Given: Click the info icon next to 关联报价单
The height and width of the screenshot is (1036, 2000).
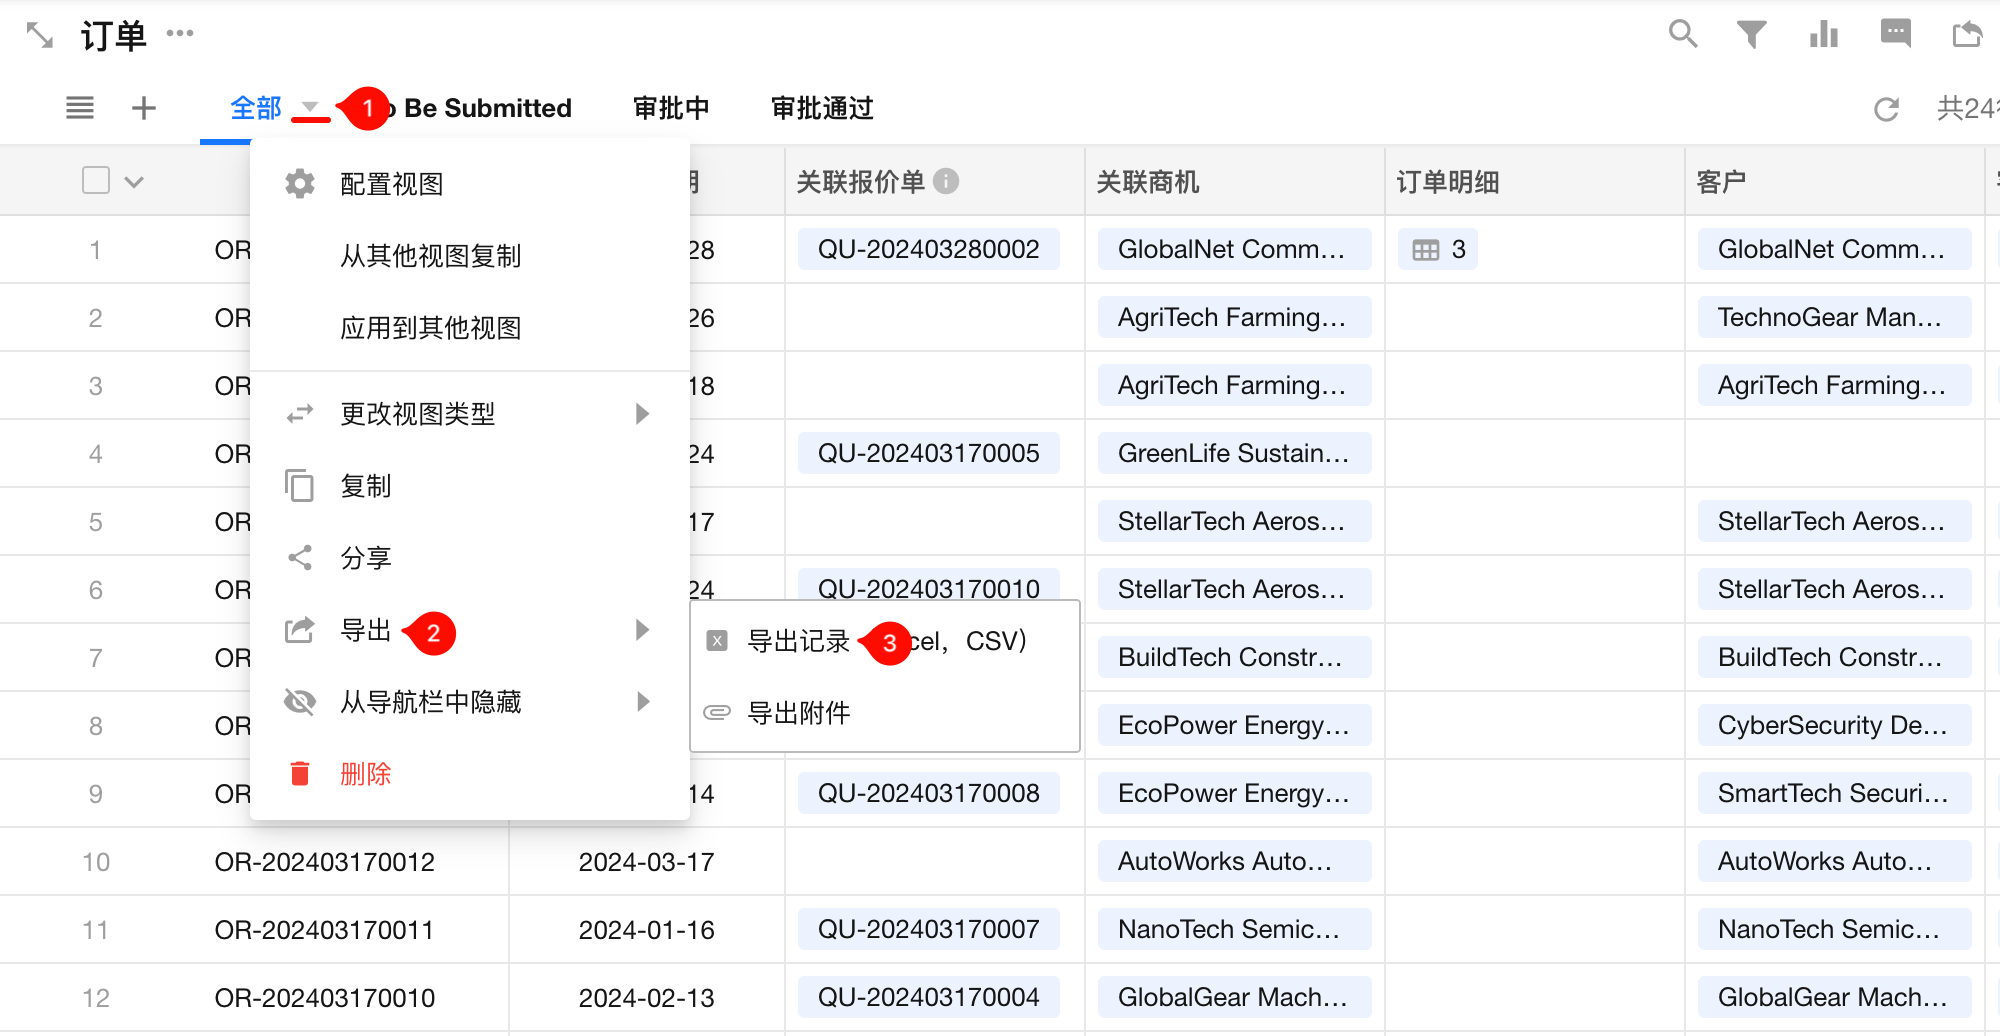Looking at the screenshot, I should [946, 181].
